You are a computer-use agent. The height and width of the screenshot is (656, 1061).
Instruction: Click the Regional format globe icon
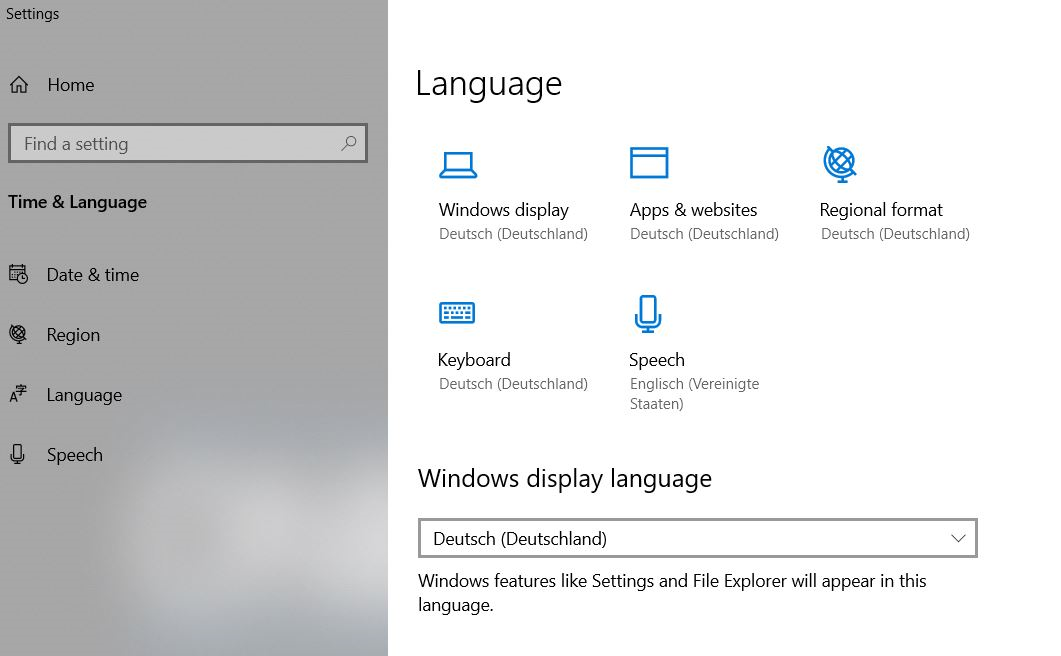(x=840, y=164)
